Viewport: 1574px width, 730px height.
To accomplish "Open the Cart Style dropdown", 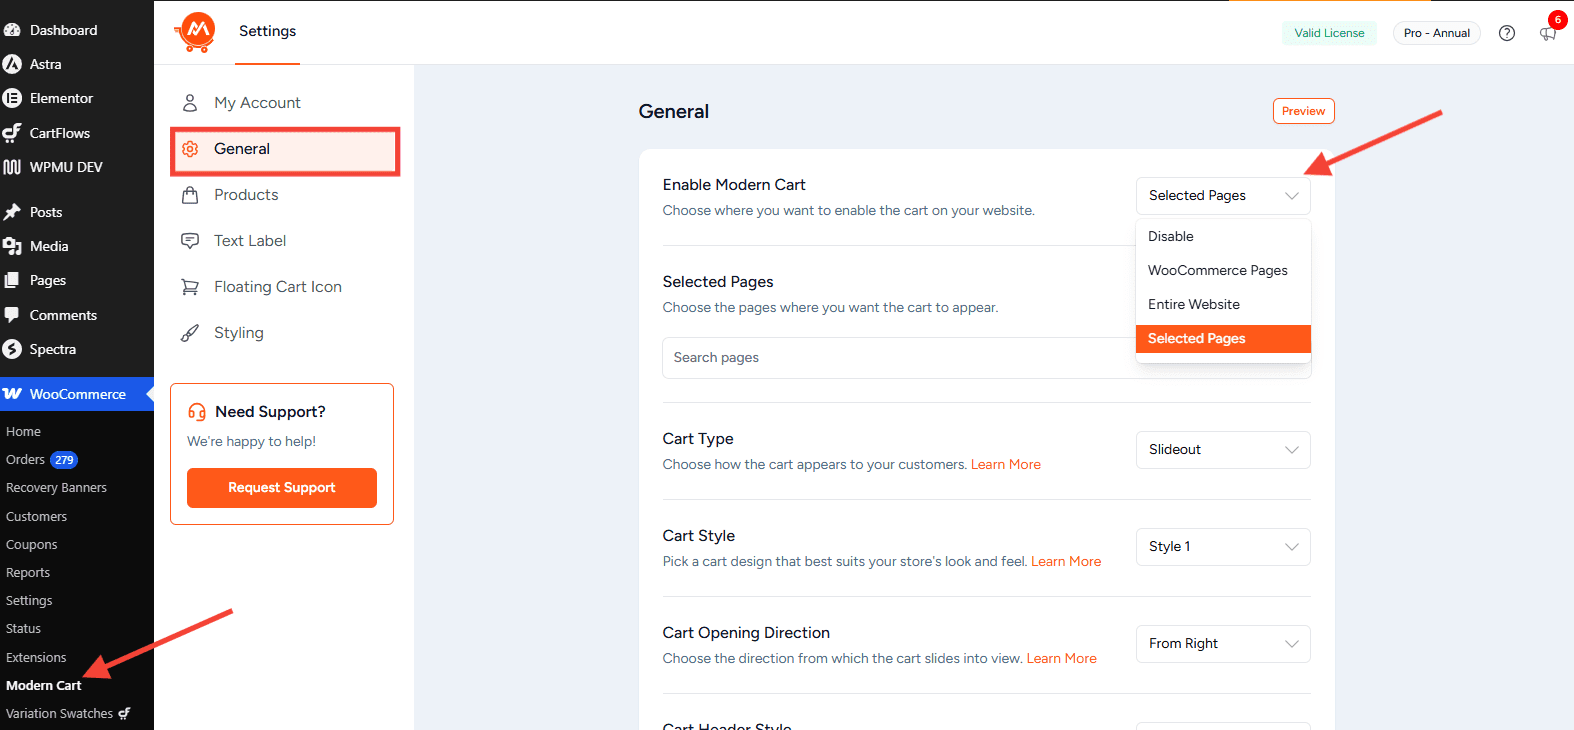I will tap(1223, 547).
